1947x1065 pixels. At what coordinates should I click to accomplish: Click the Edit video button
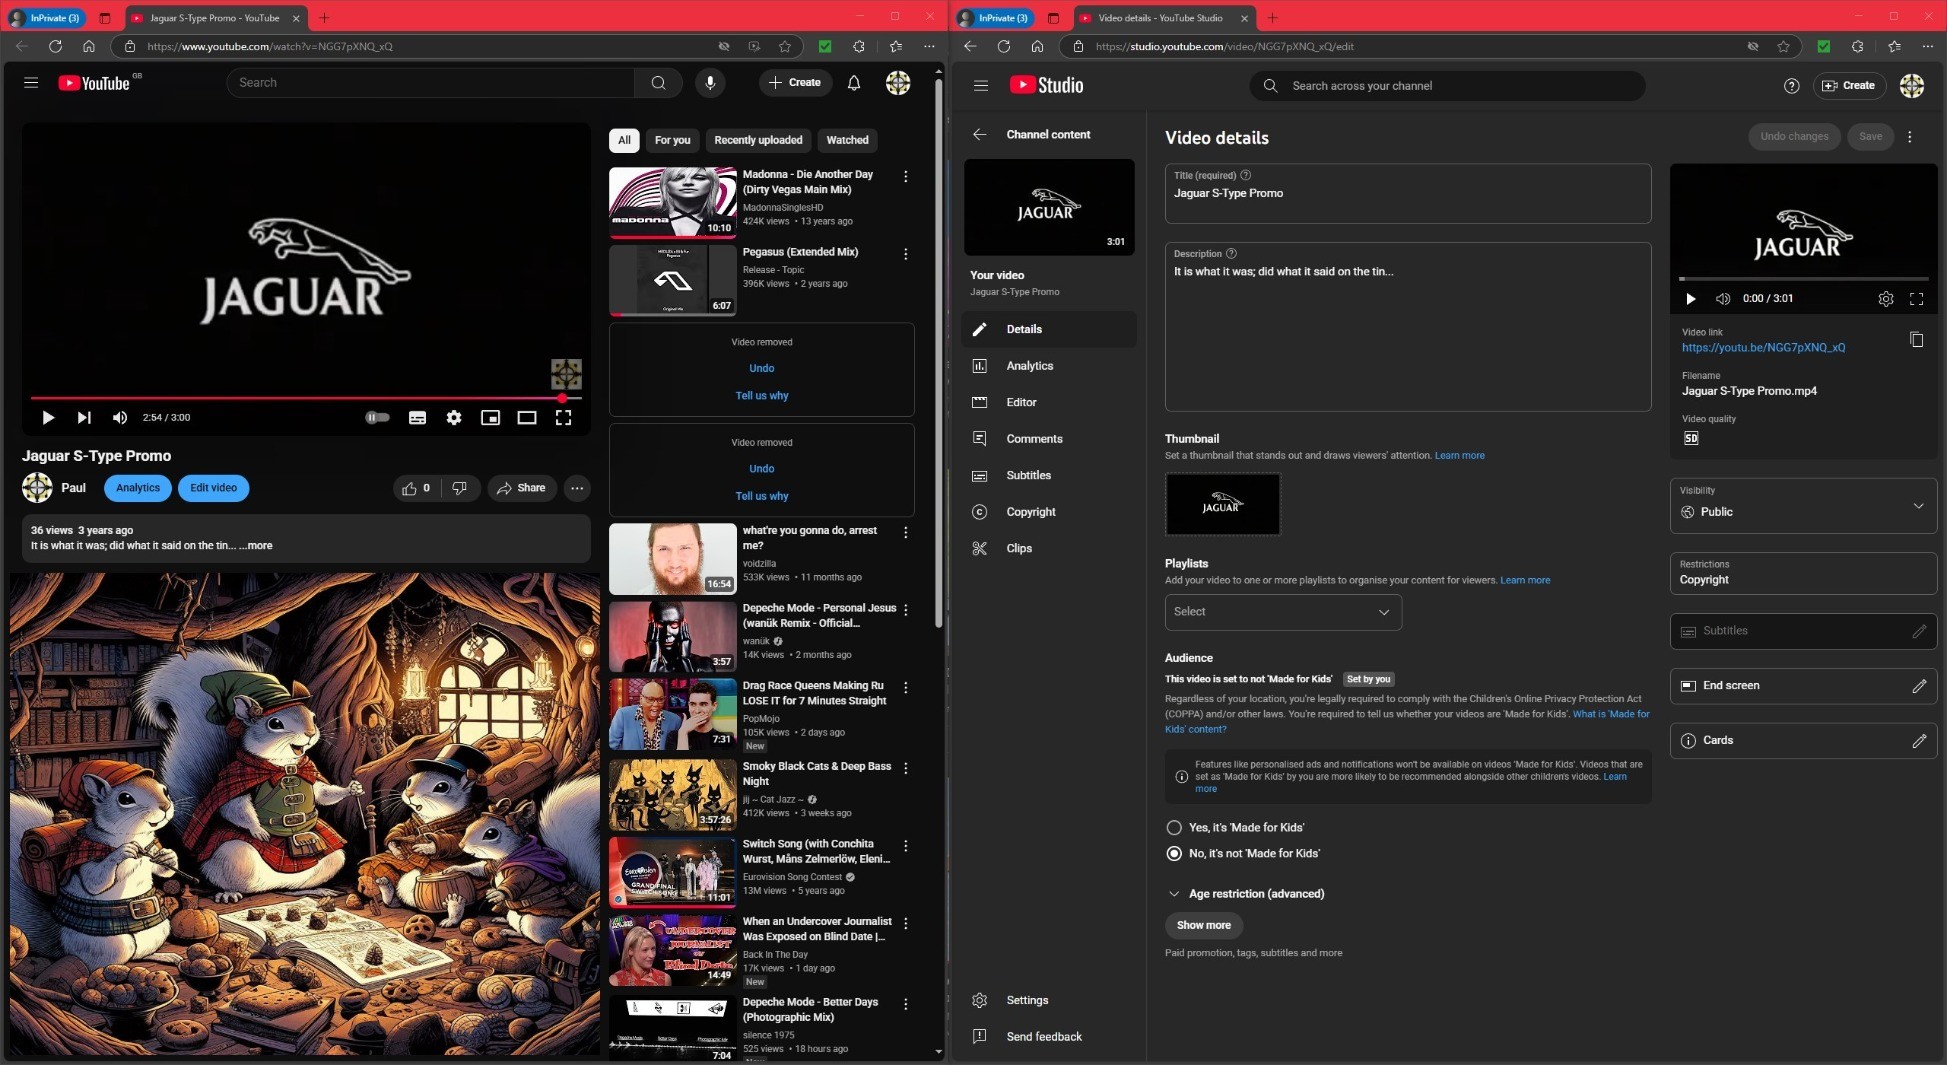213,488
